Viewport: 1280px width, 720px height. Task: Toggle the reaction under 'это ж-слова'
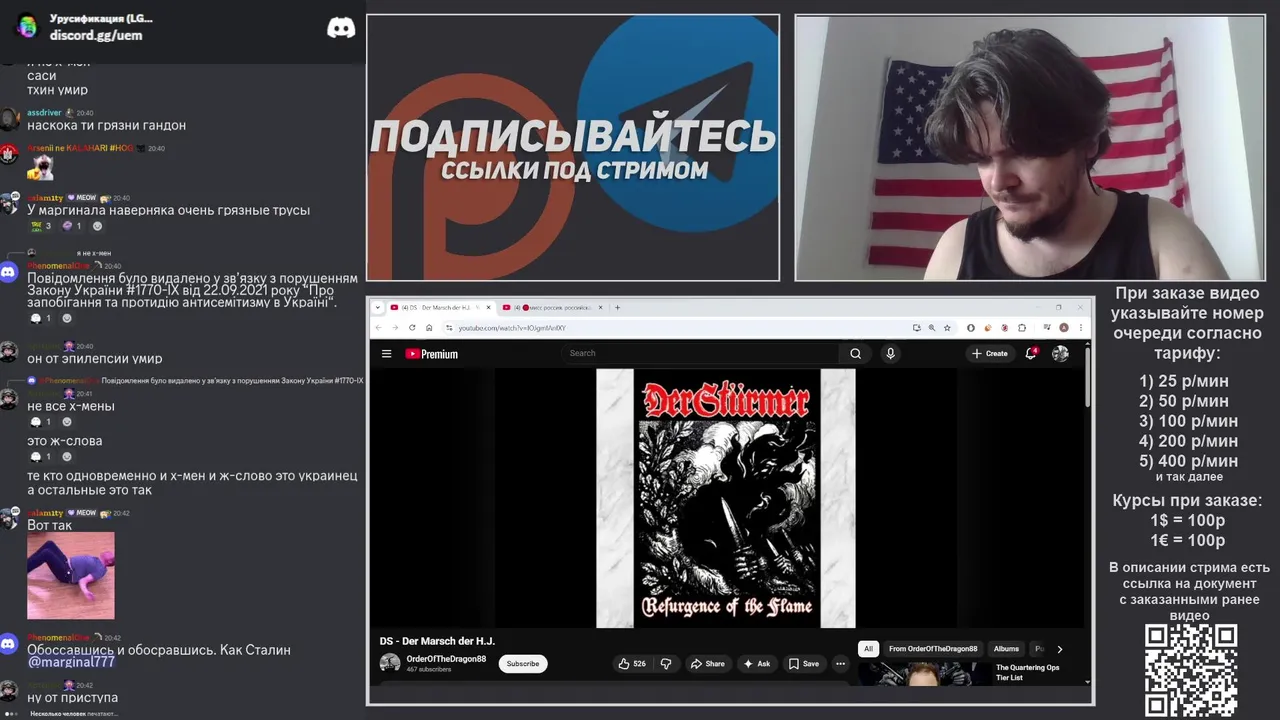tap(41, 457)
